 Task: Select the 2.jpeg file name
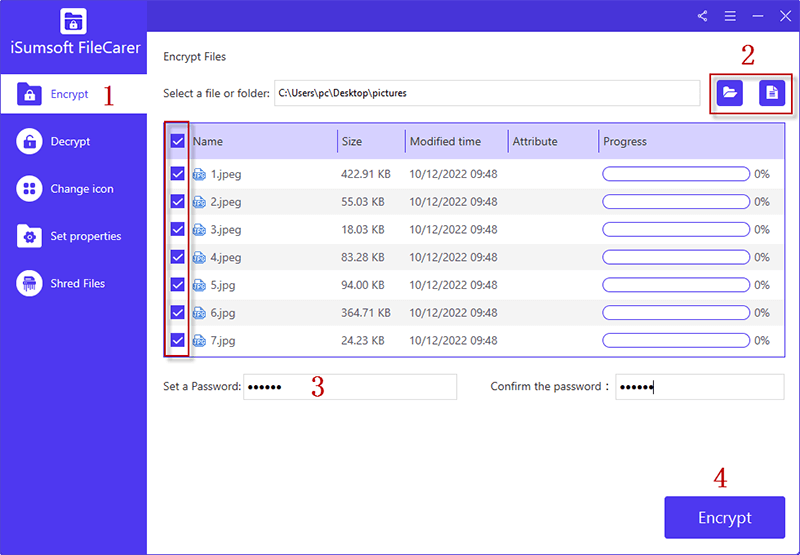(x=226, y=202)
